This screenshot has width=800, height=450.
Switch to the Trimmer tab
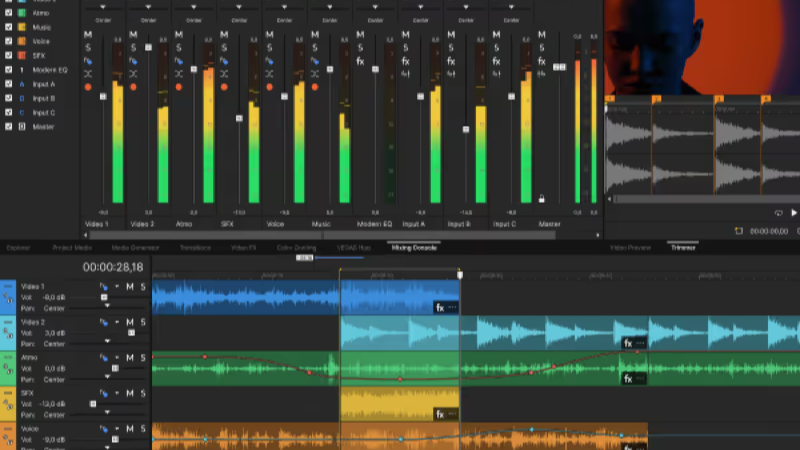point(683,248)
